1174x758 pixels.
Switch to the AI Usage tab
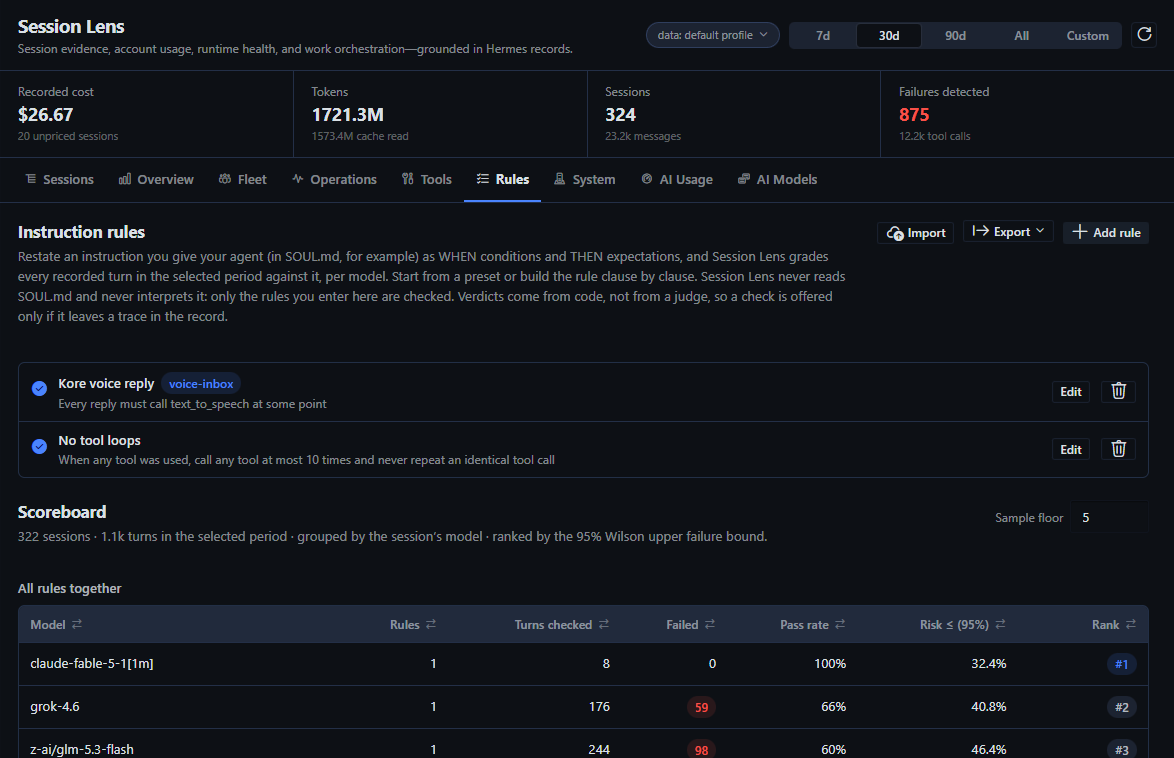(677, 179)
